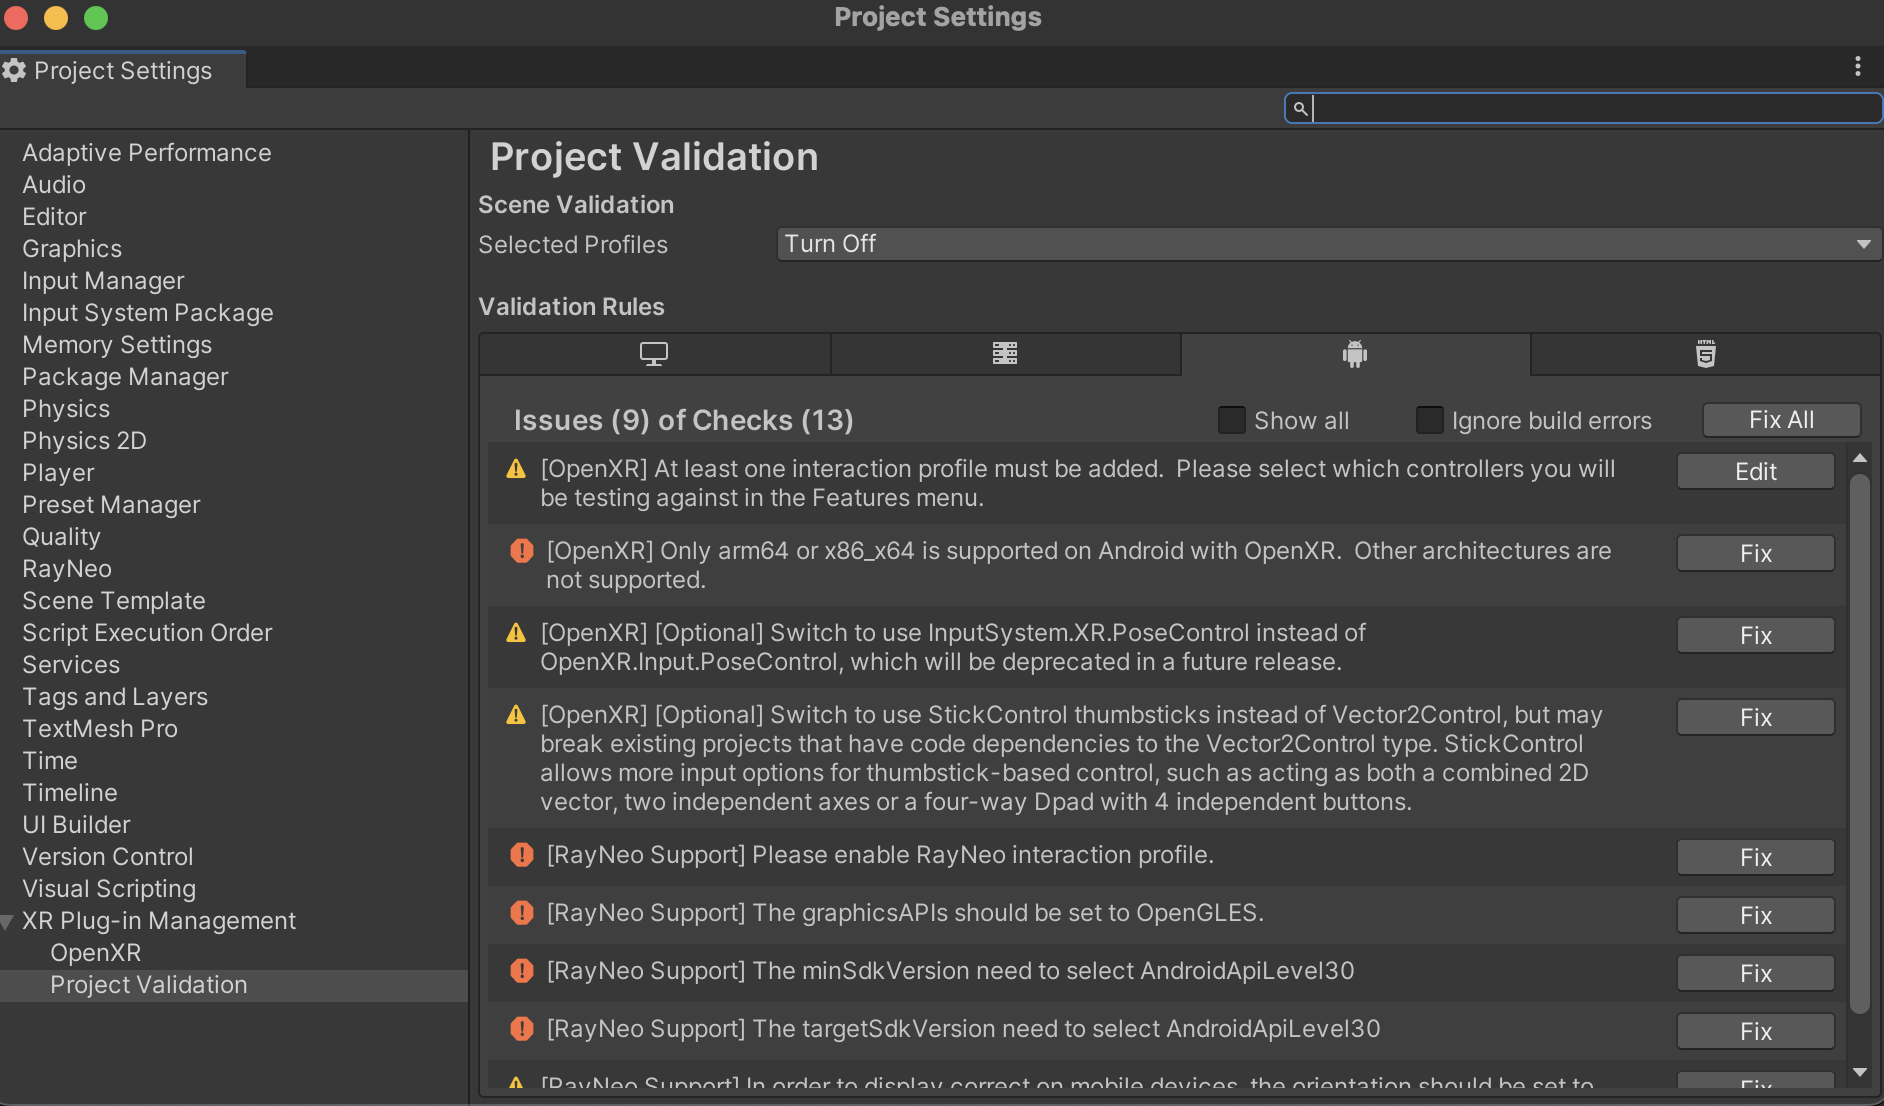This screenshot has width=1884, height=1106.
Task: Click the search magnifier icon
Action: point(1300,108)
